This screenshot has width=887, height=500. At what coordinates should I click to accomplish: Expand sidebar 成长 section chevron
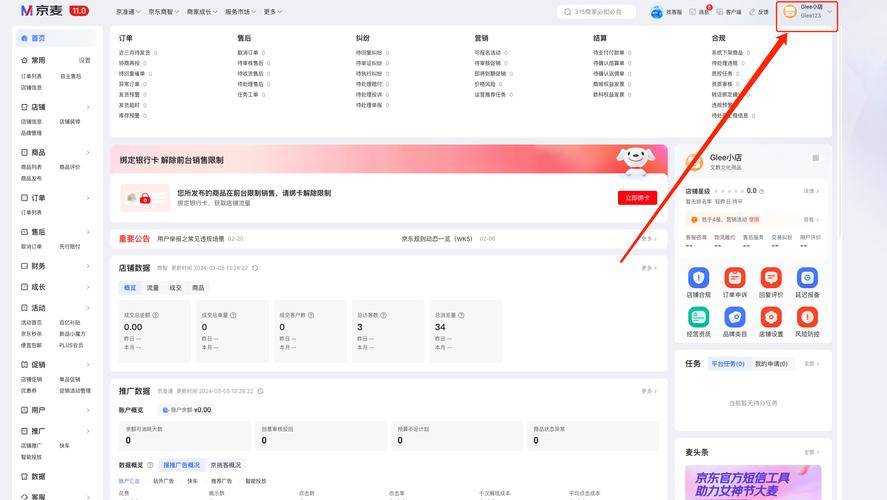pos(88,287)
